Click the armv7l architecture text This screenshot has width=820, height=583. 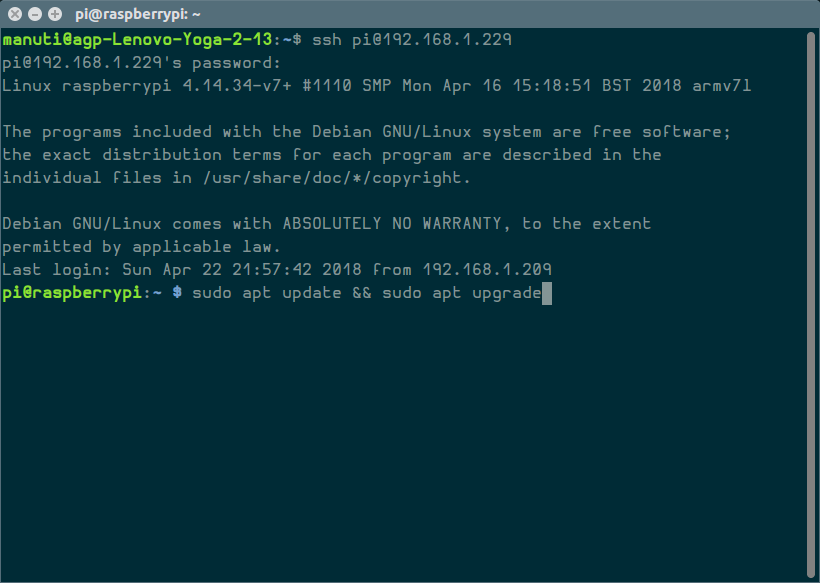pyautogui.click(x=721, y=86)
